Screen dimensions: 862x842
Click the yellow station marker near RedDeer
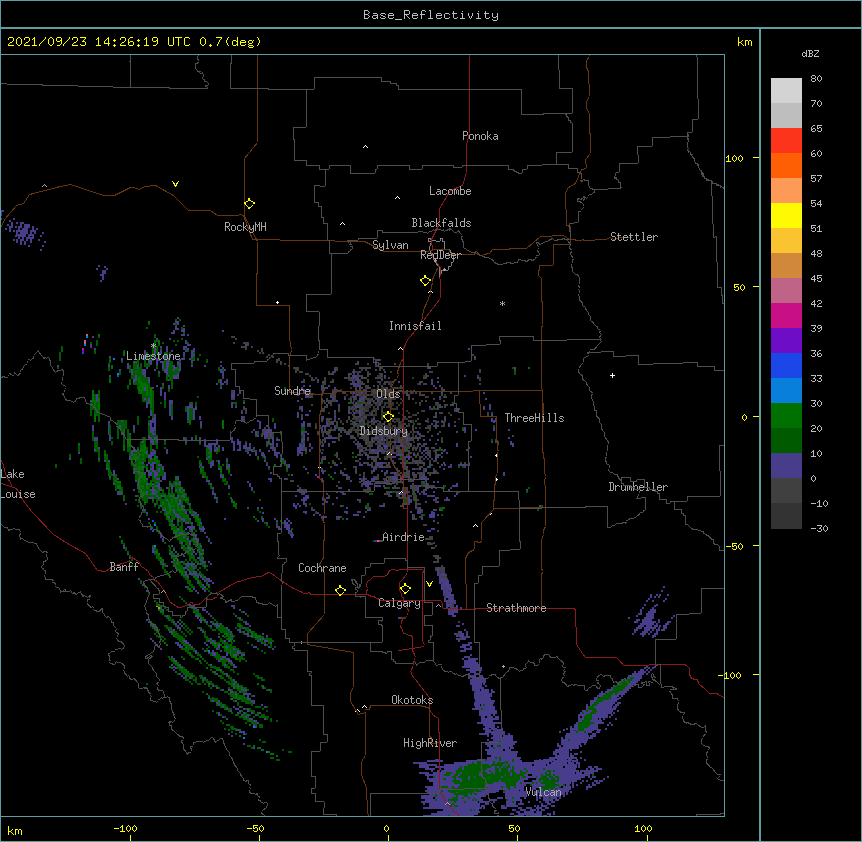click(x=425, y=281)
